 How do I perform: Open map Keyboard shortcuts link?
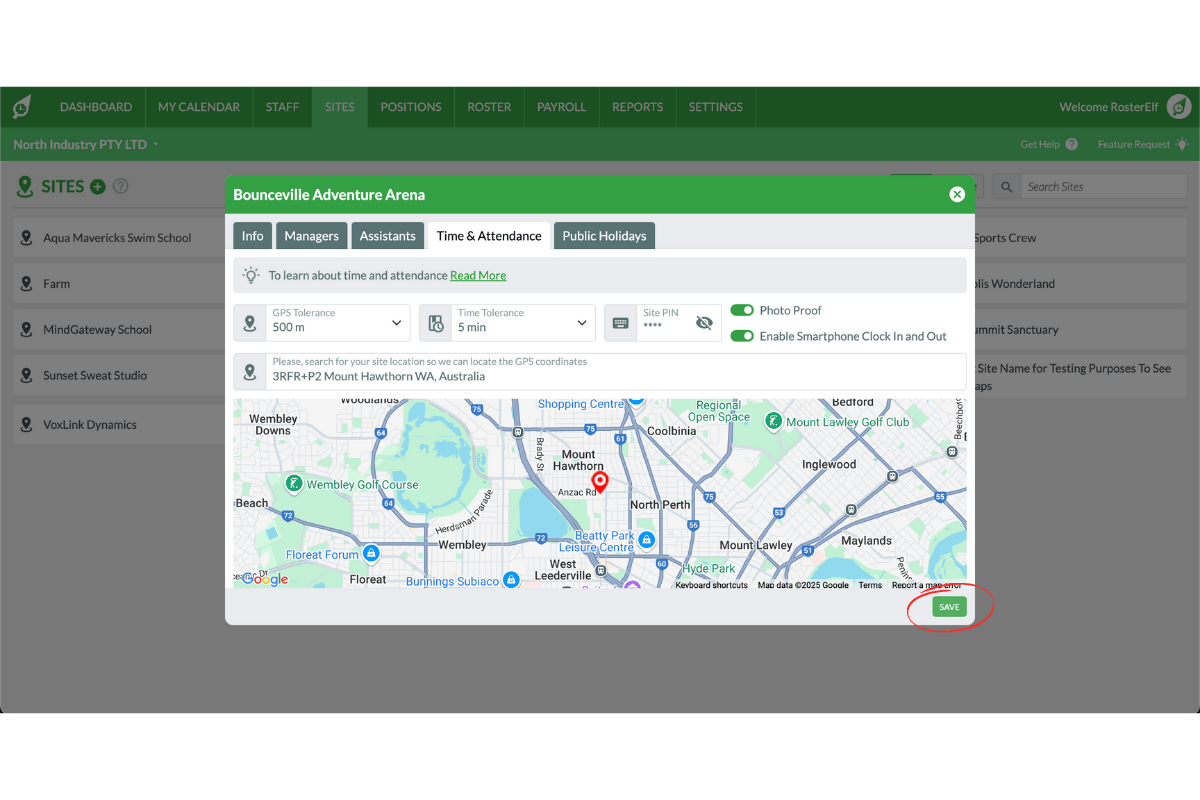(x=711, y=585)
